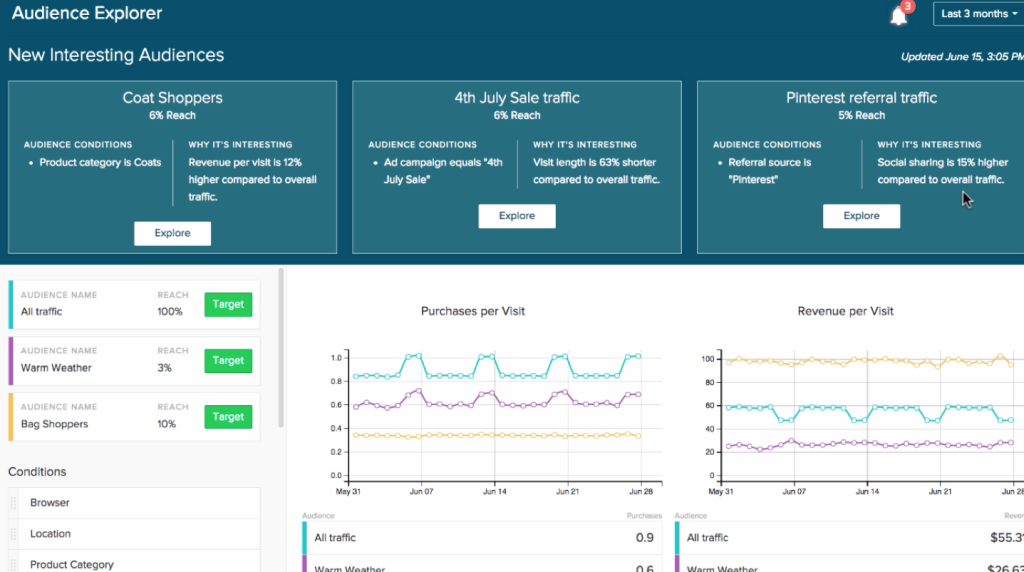Image resolution: width=1024 pixels, height=572 pixels.
Task: Click the drag handle beside Product Category
Action: pyautogui.click(x=14, y=564)
